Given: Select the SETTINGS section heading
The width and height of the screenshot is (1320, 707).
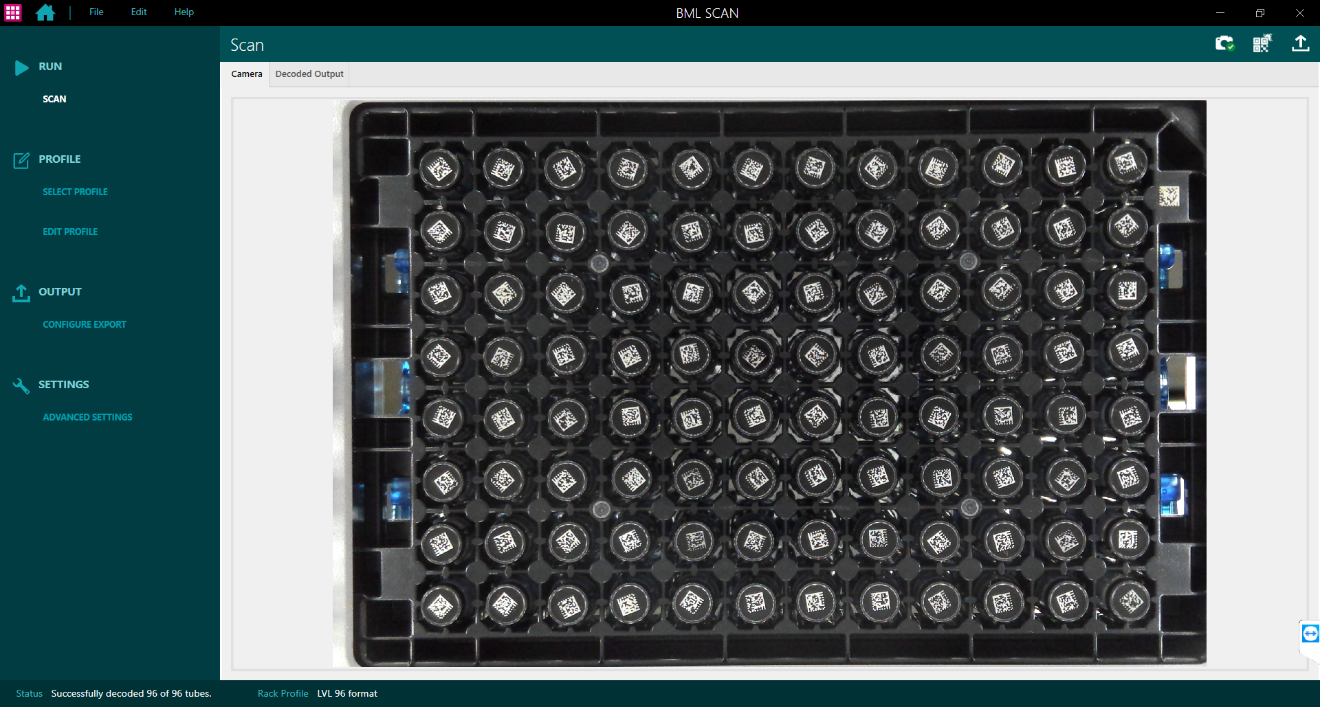Looking at the screenshot, I should click(64, 385).
